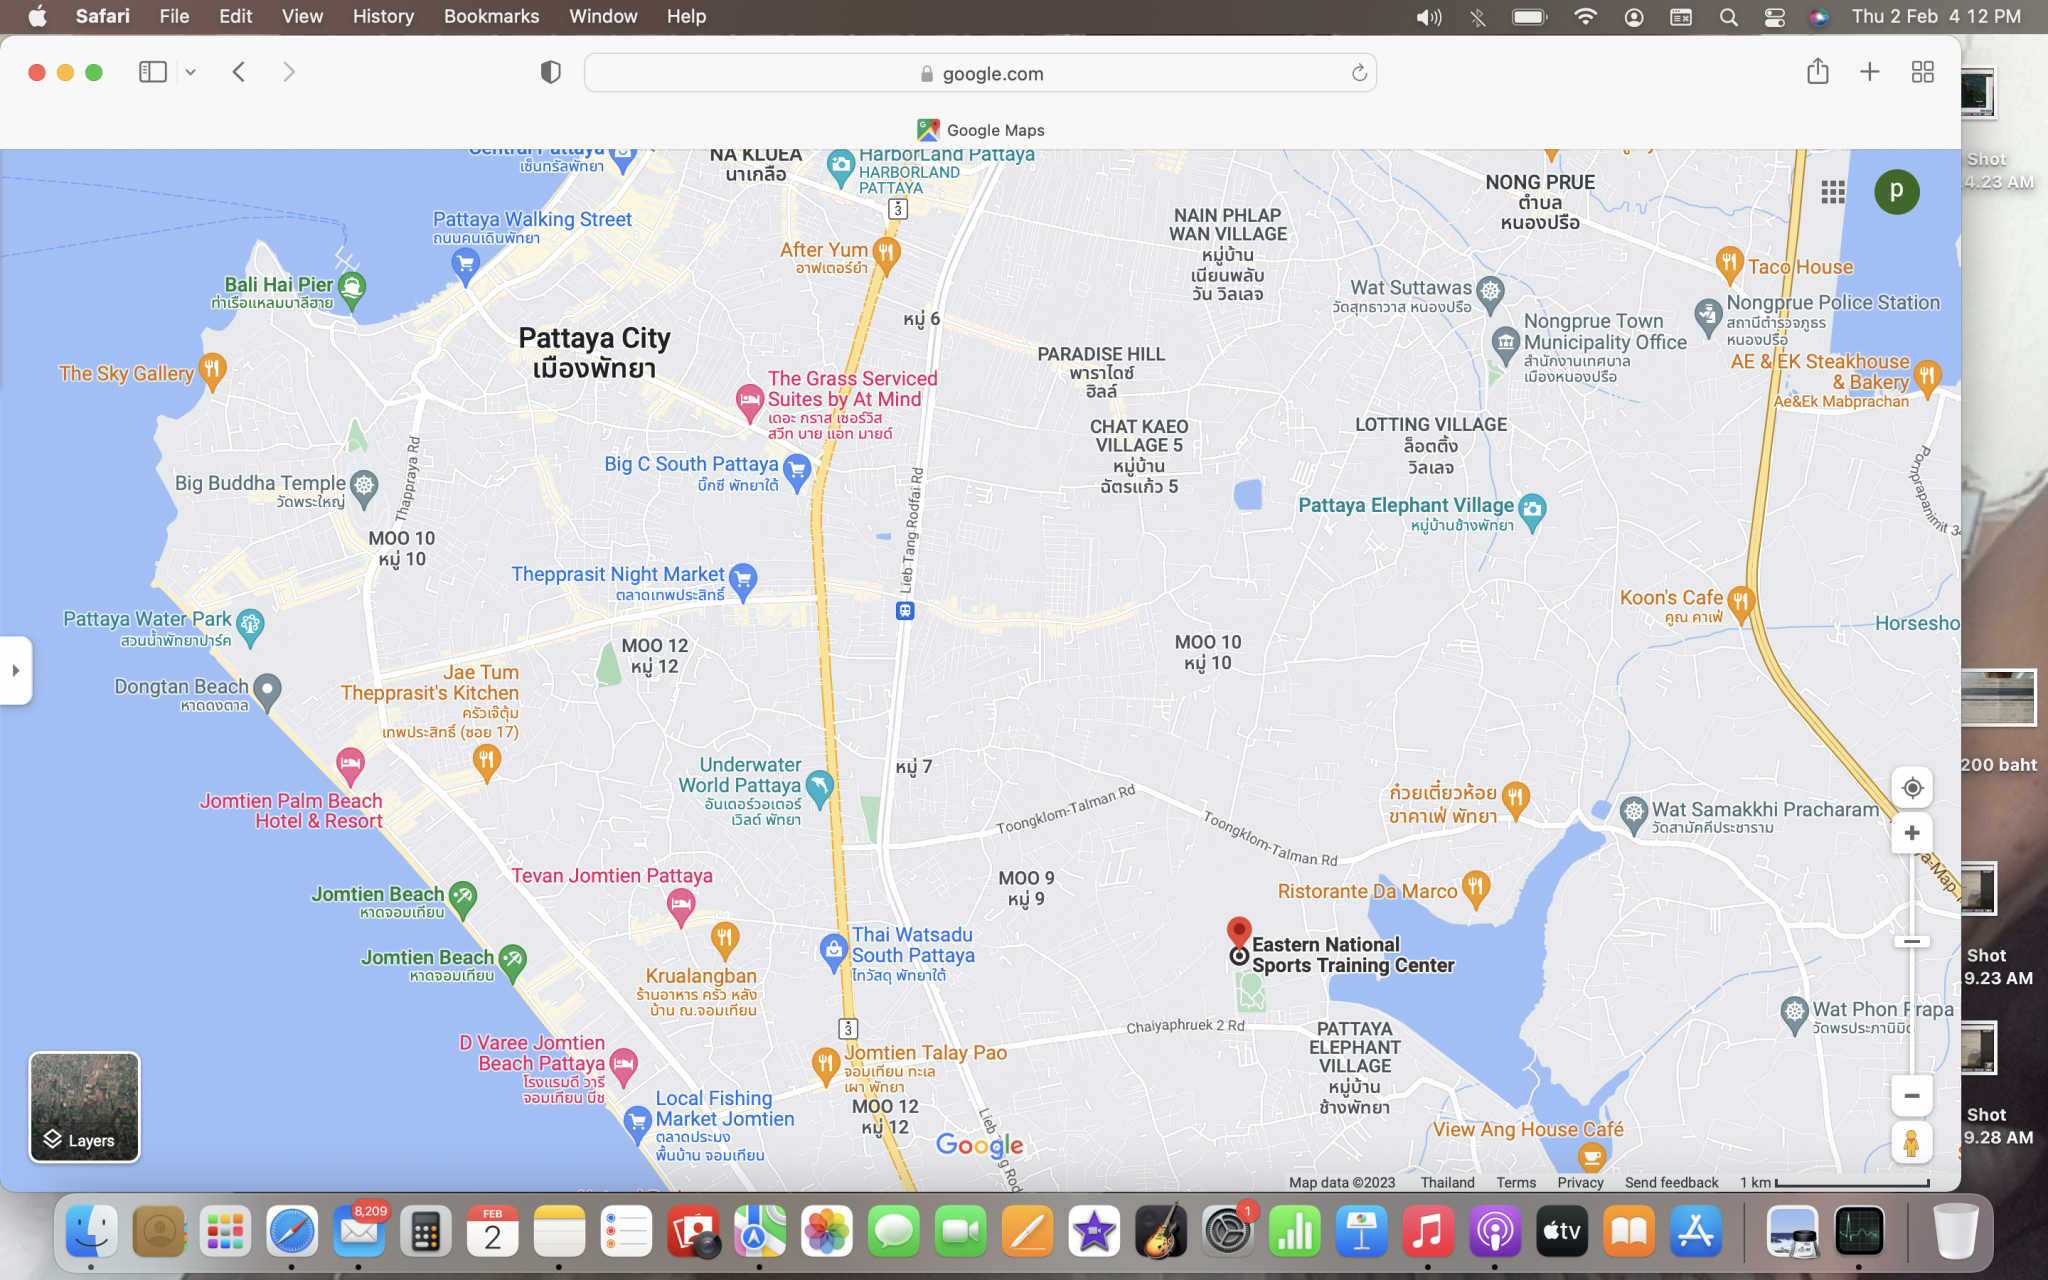Select the Pattaya Walking Street shopping pin

(465, 265)
